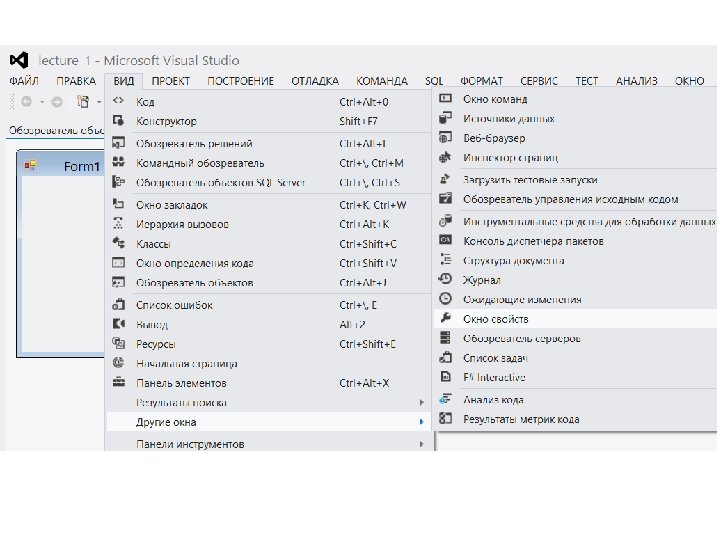Click the Список ошибок icon

pyautogui.click(x=118, y=304)
